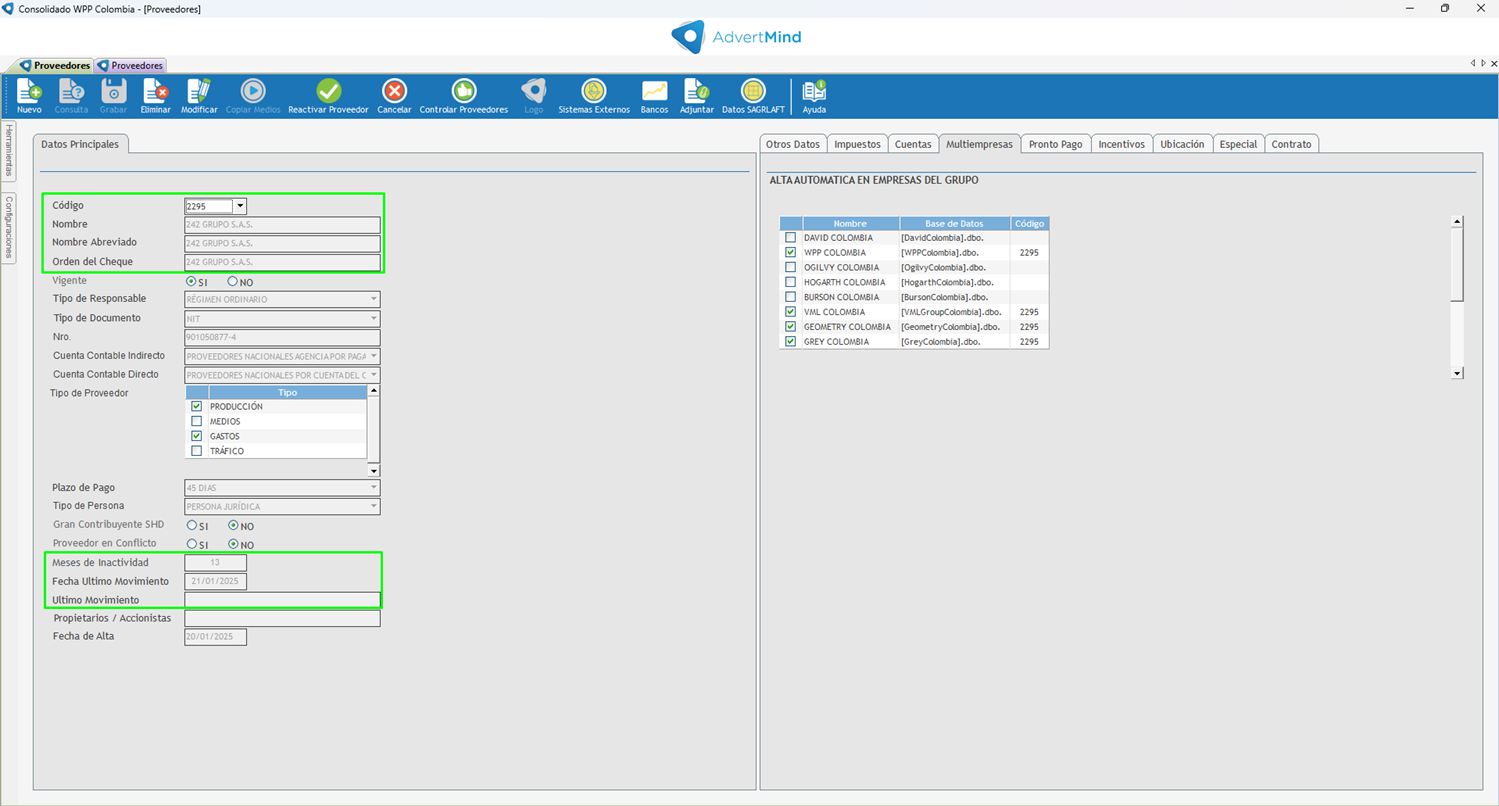Uncheck the GREY COLOMBIA checkbox
The height and width of the screenshot is (806, 1499).
(791, 342)
